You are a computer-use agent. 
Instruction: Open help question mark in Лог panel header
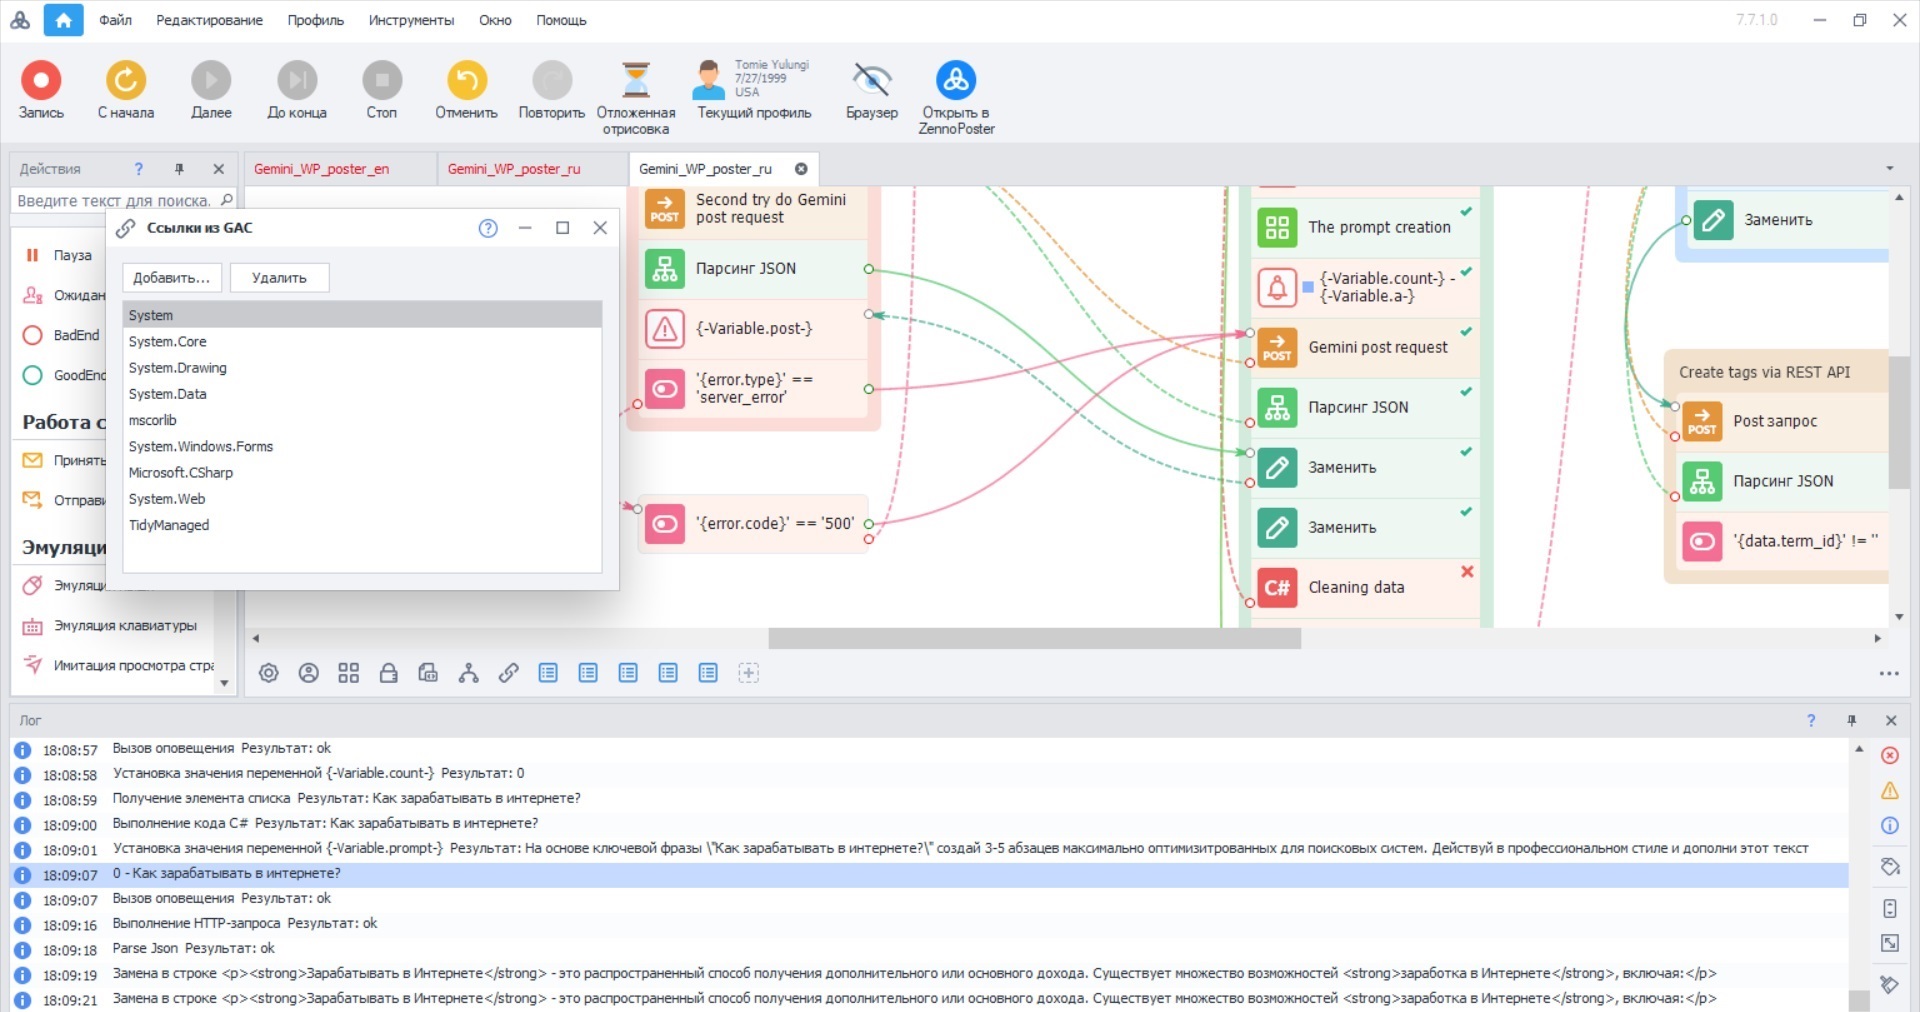point(1811,721)
